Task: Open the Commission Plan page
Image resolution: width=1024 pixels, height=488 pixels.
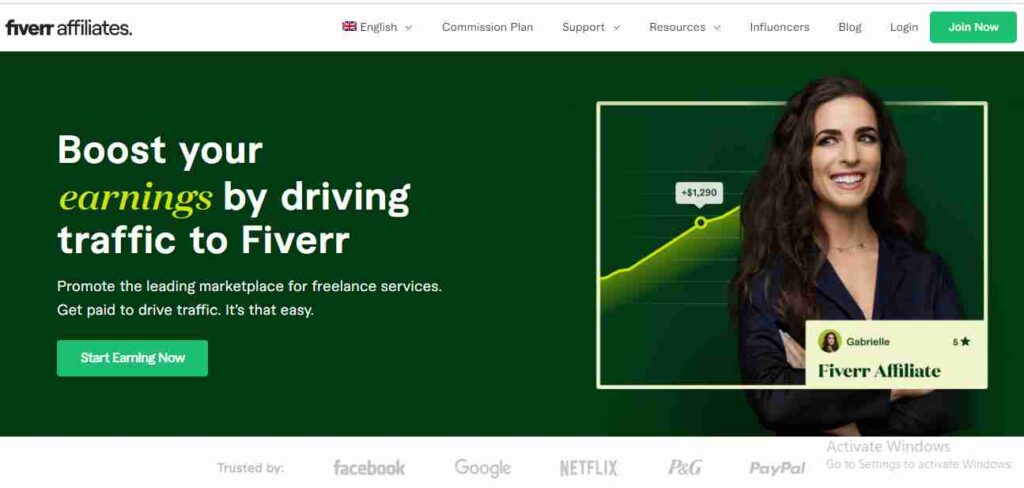Action: (487, 27)
